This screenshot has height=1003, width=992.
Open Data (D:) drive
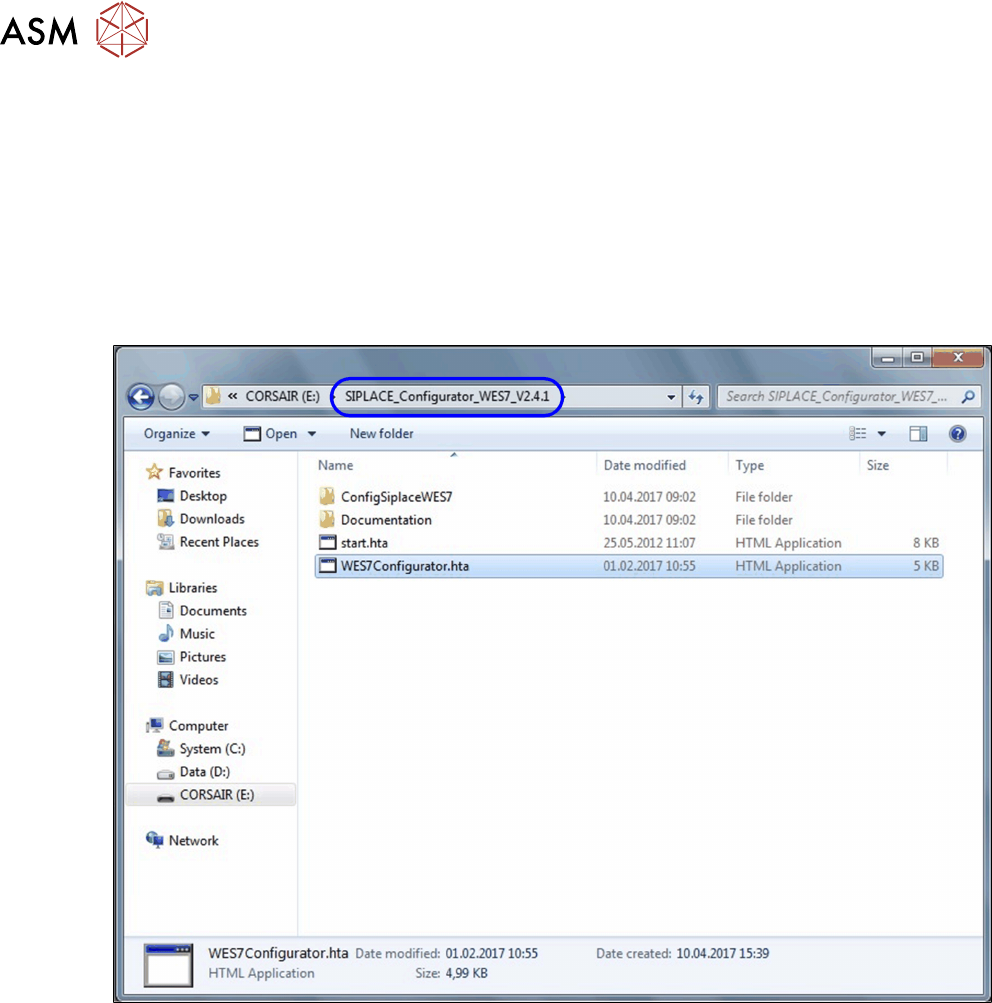pyautogui.click(x=205, y=772)
